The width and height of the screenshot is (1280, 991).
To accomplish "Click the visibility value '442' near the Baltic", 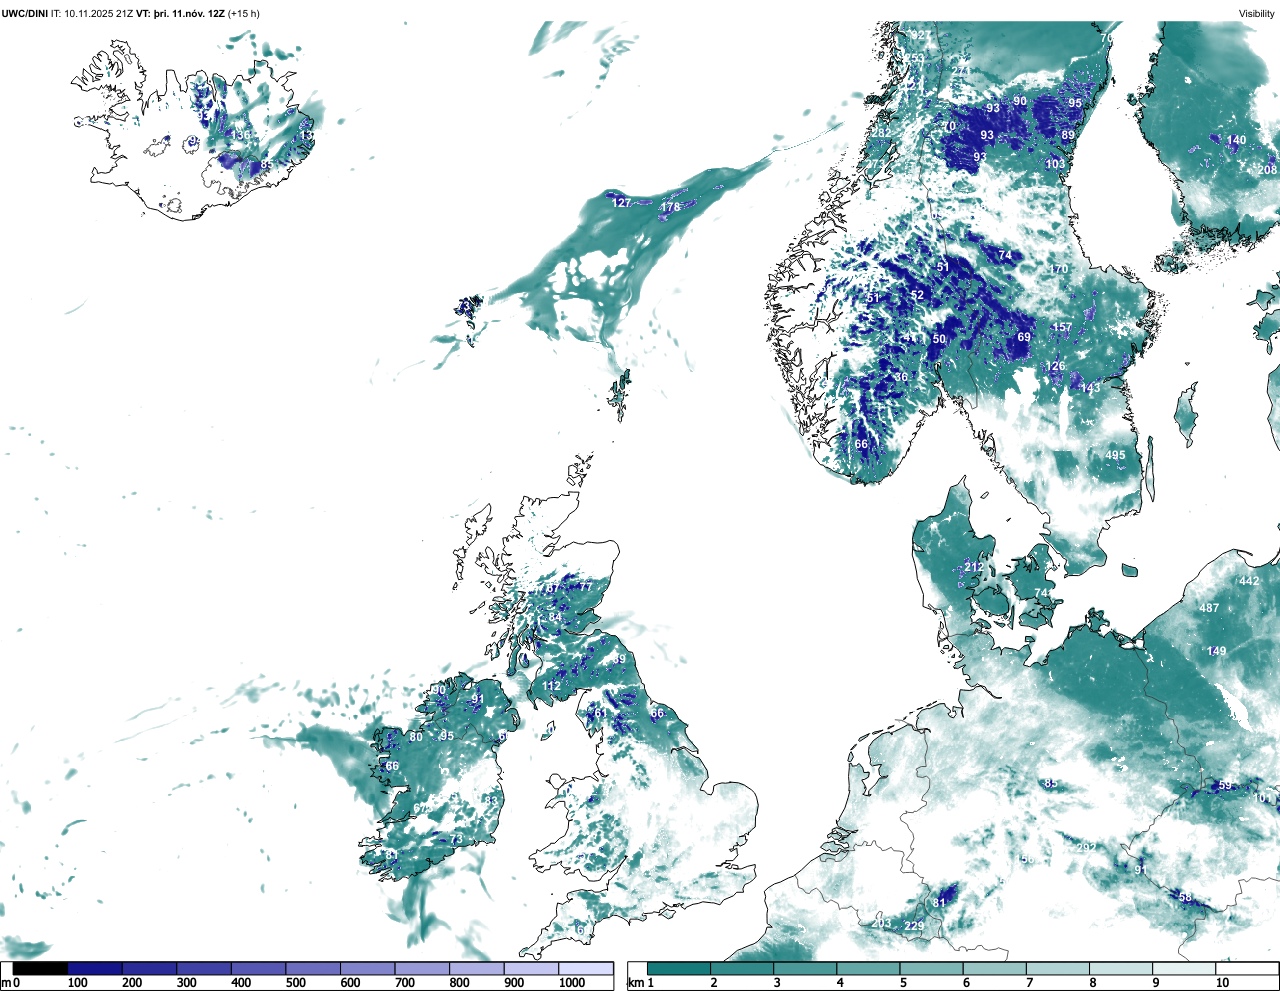I will (1249, 581).
